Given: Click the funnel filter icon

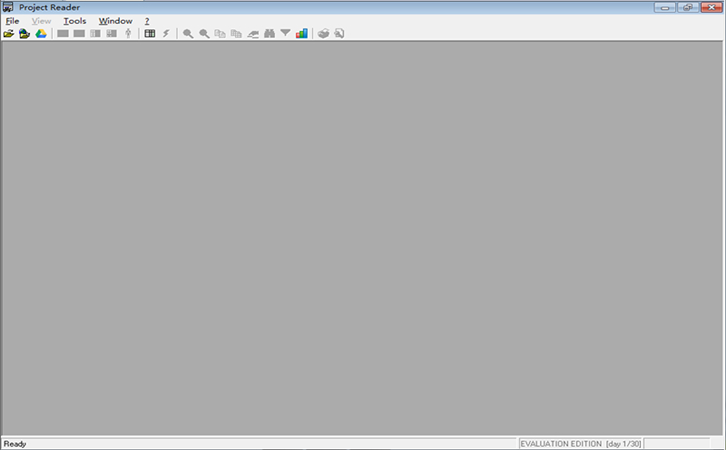Looking at the screenshot, I should point(286,33).
